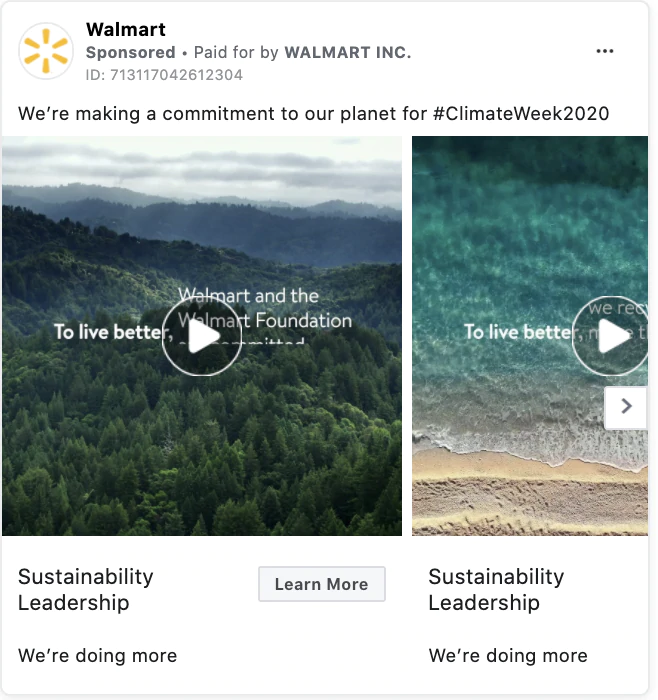The width and height of the screenshot is (658, 700).
Task: Click first card's "We're doing more" text
Action: click(x=97, y=656)
